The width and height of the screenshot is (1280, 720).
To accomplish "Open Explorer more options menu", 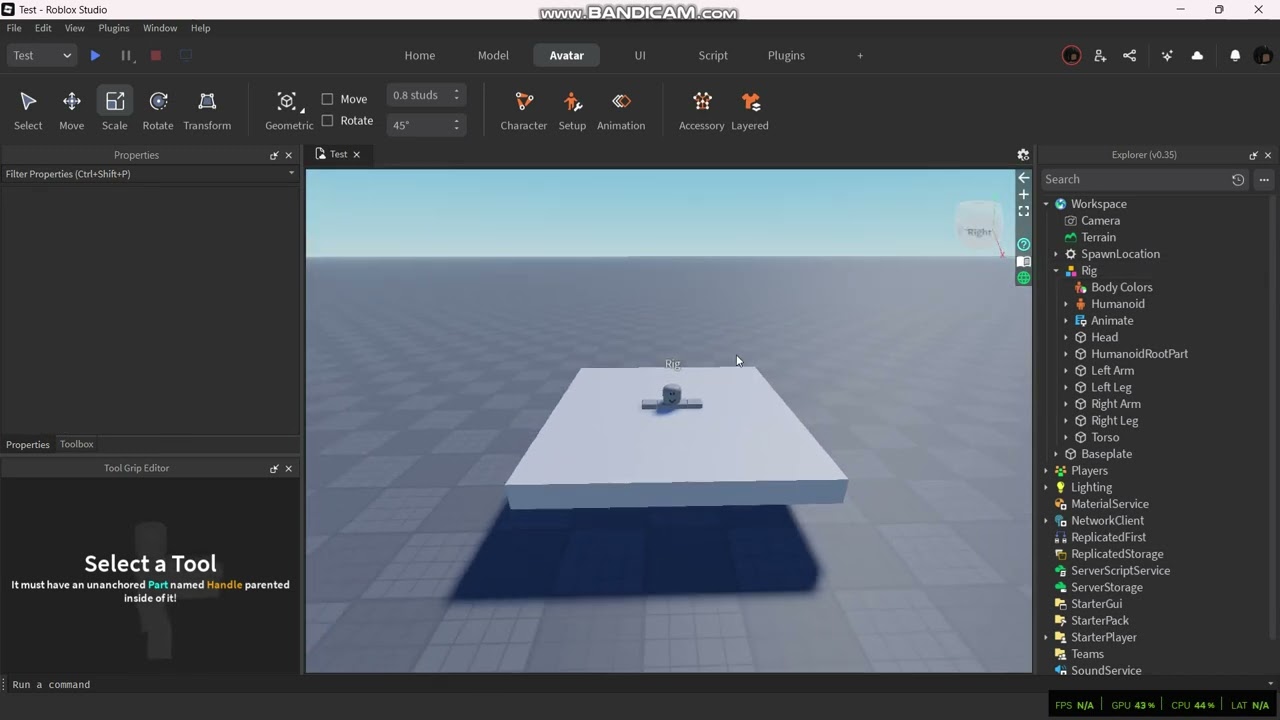I will [x=1264, y=180].
